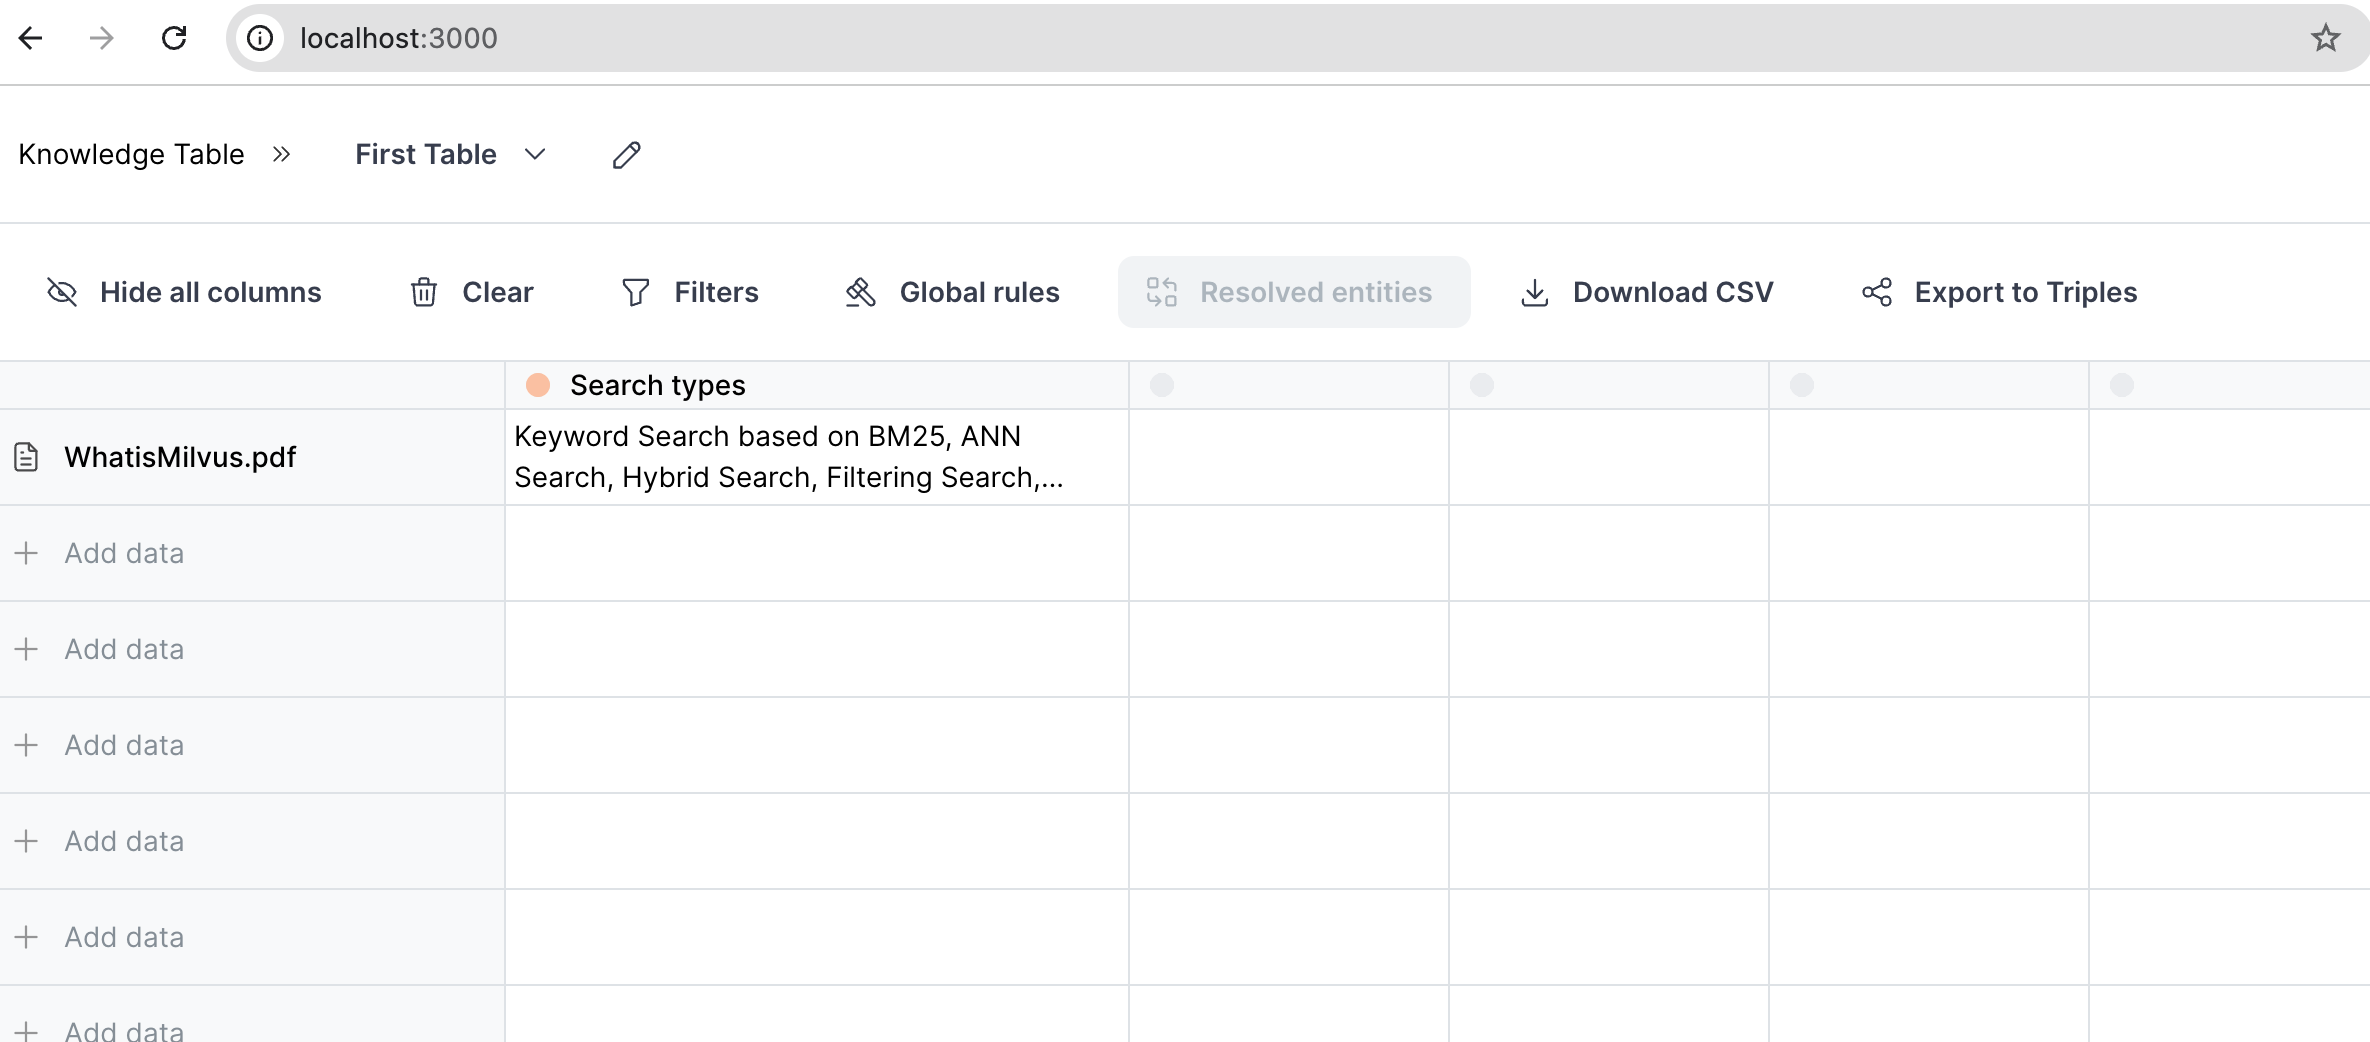Open the Search types column header
Viewport: 2370px width, 1042px height.
pyautogui.click(x=658, y=385)
